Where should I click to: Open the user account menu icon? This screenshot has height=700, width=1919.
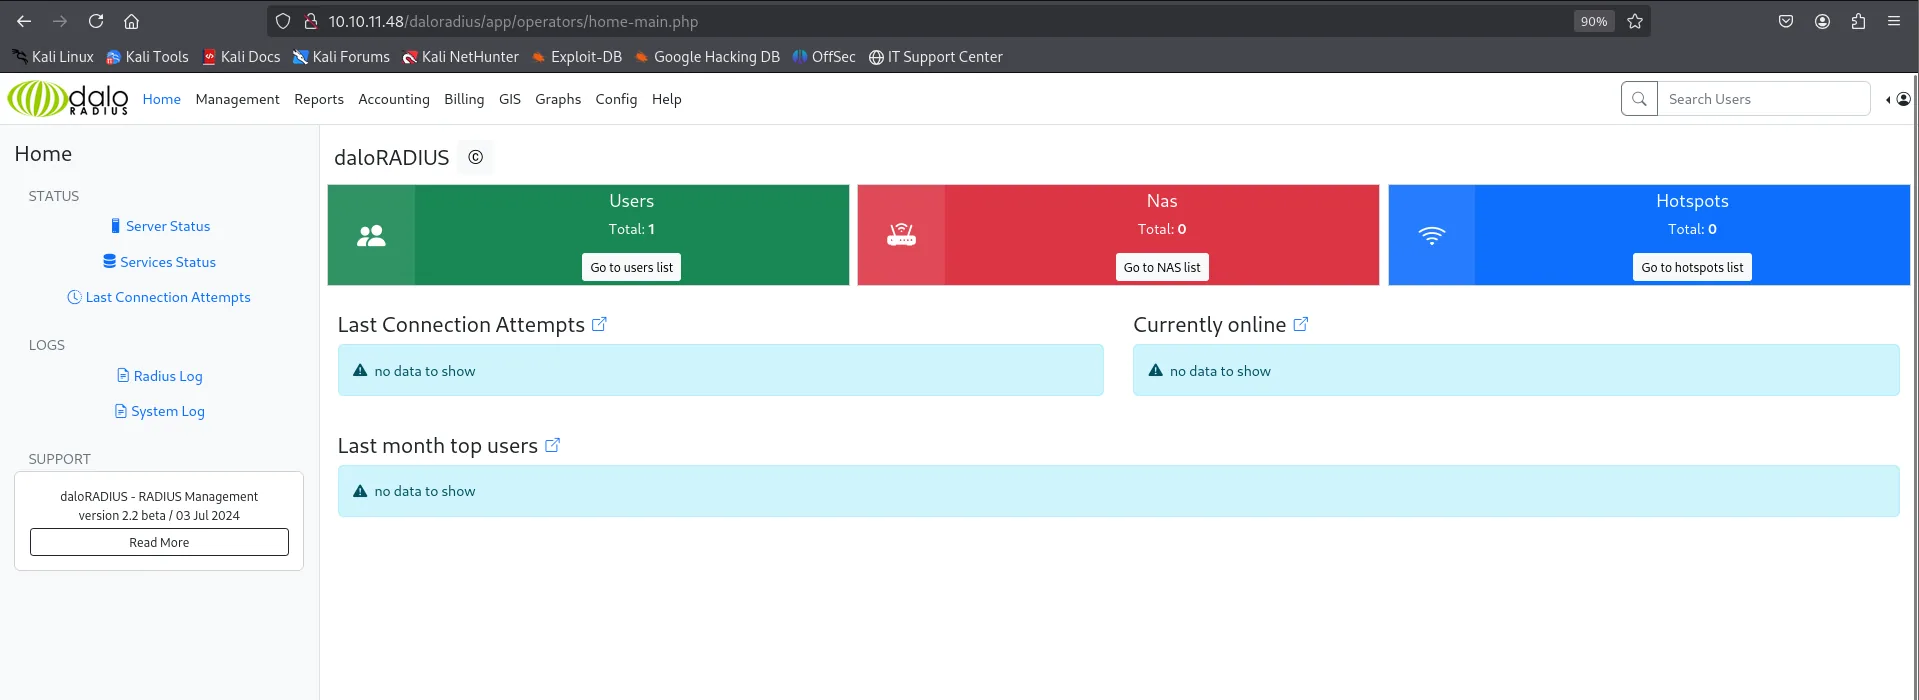coord(1902,99)
